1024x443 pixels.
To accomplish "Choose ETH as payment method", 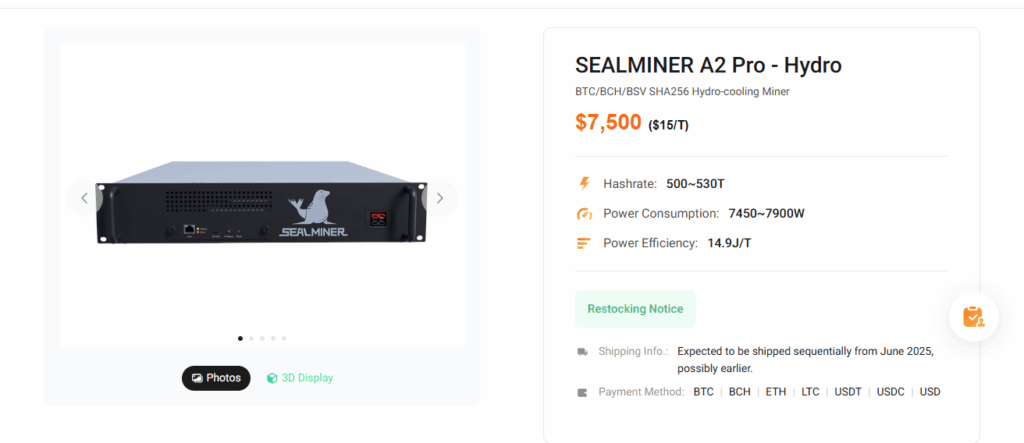I will coord(776,392).
